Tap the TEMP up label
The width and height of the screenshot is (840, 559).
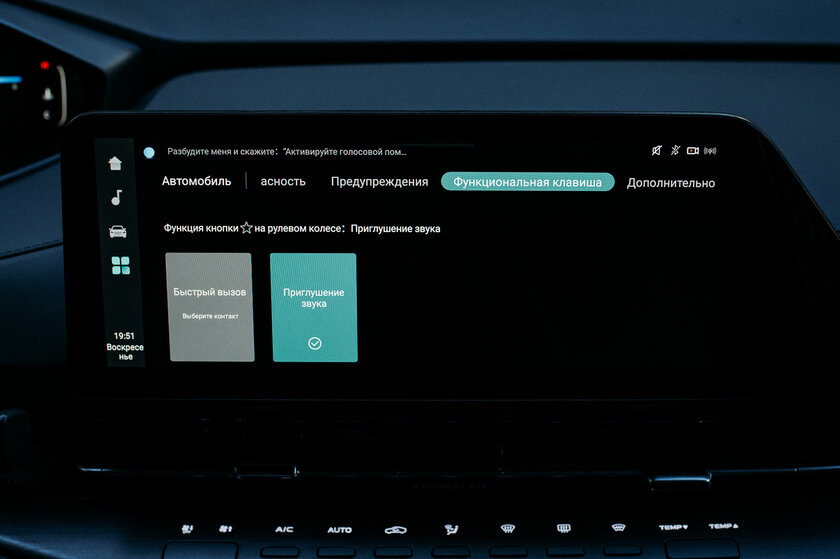pos(723,526)
